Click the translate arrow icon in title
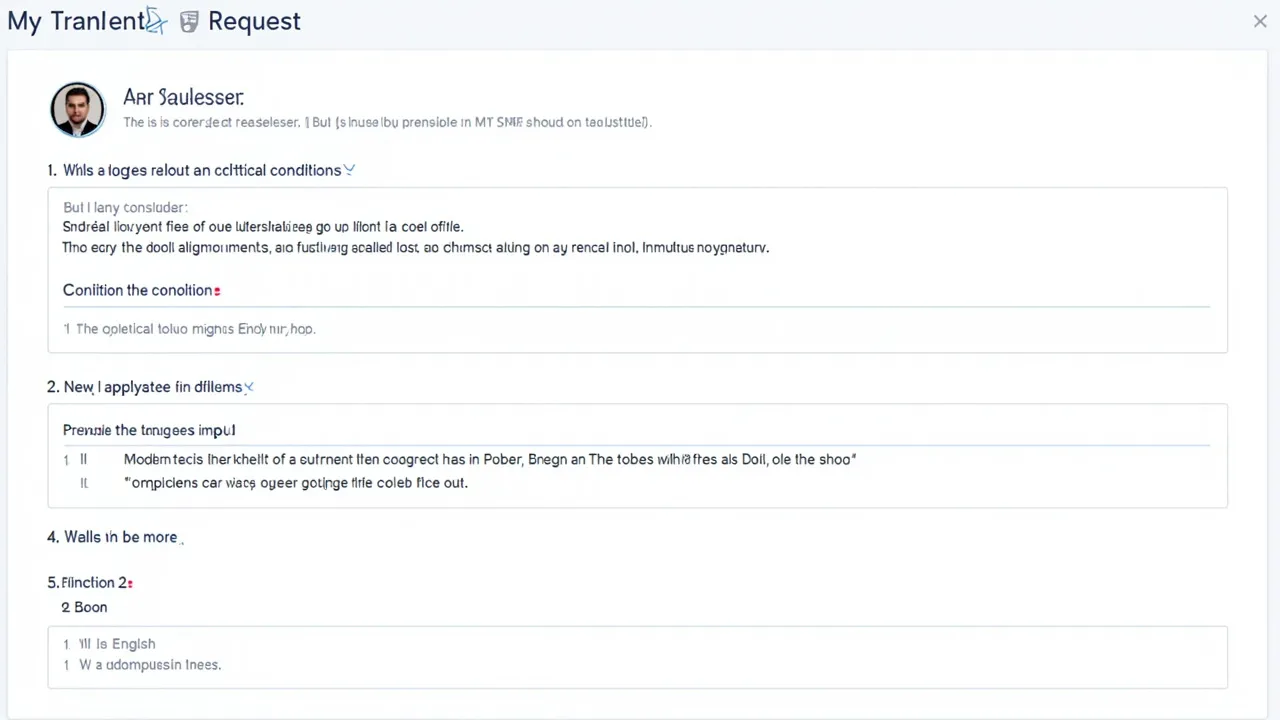 tap(155, 20)
